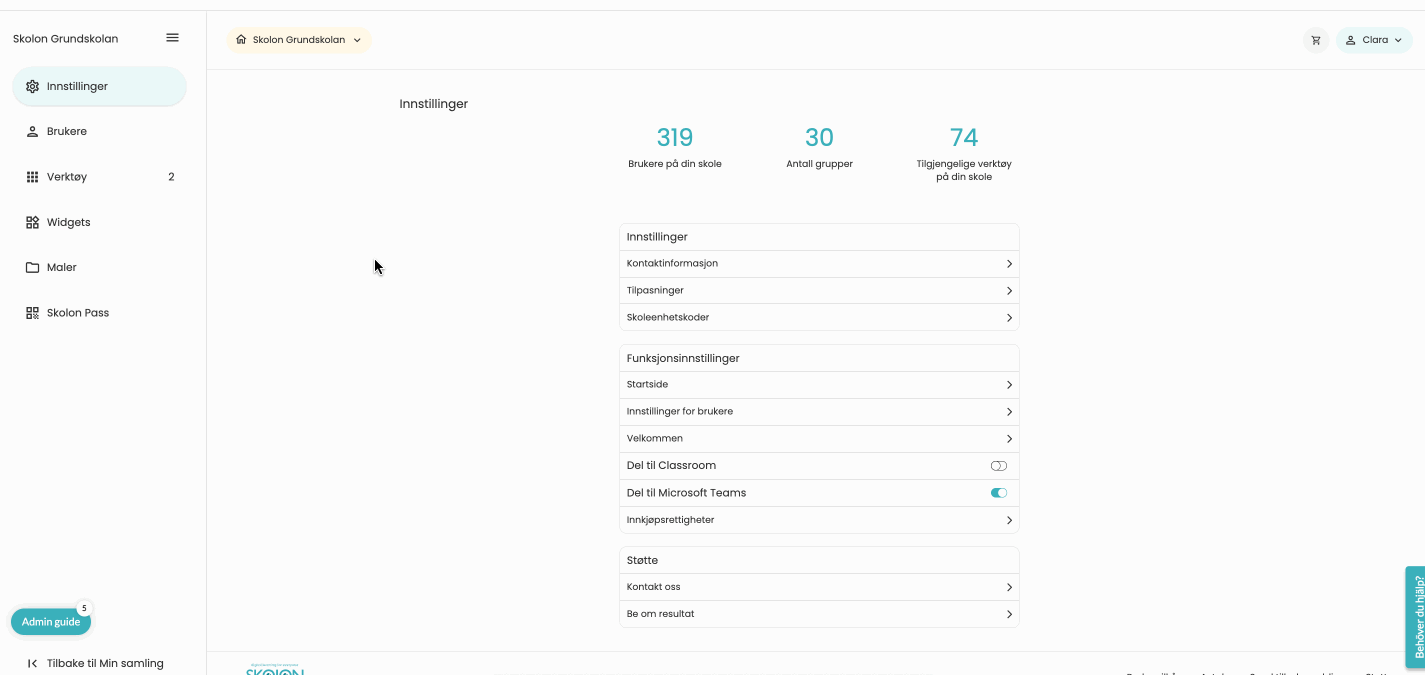1425x675 pixels.
Task: Go to Brukere in the sidebar
Action: tap(99, 132)
